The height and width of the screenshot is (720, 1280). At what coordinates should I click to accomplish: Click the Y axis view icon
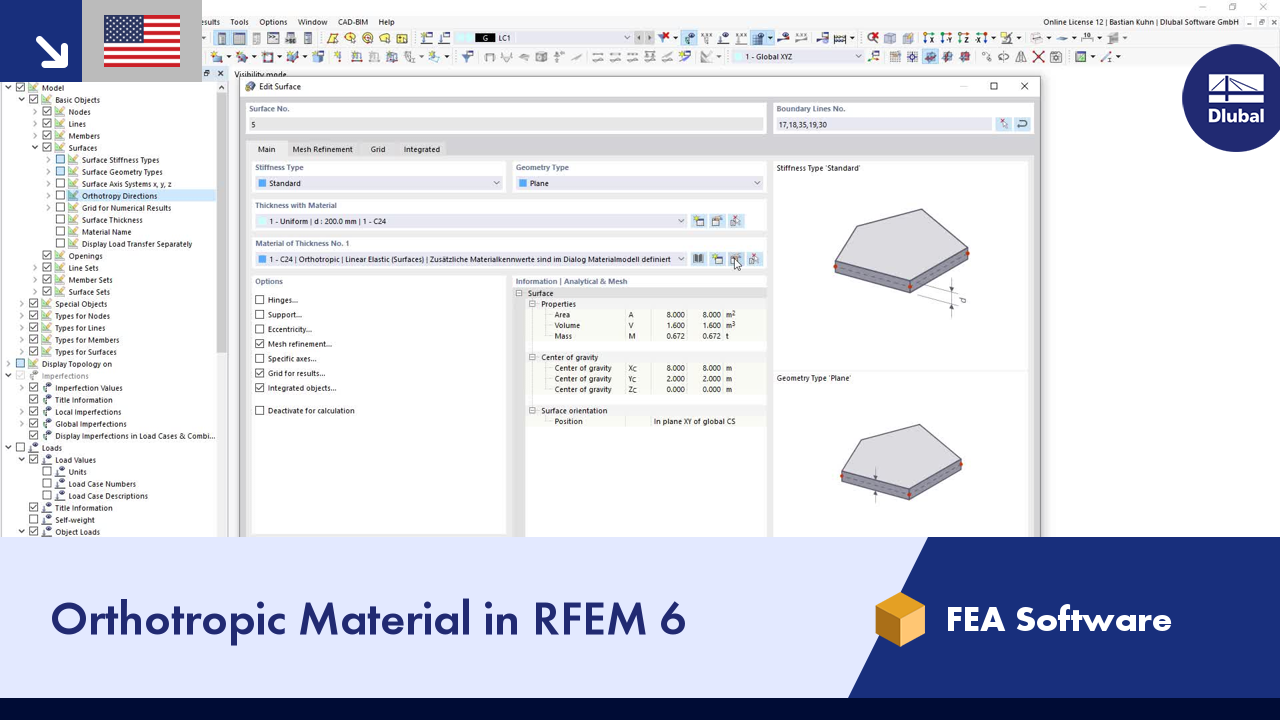click(x=947, y=38)
